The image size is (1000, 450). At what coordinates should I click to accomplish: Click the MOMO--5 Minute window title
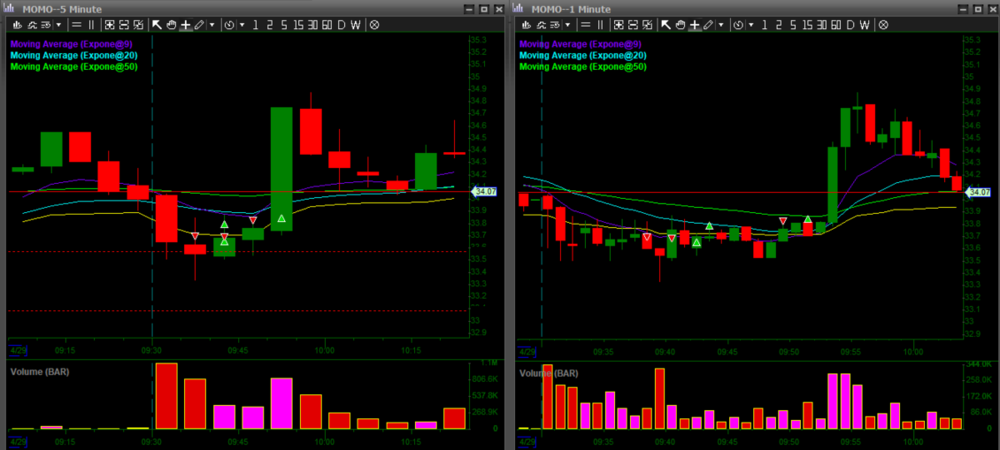point(59,8)
